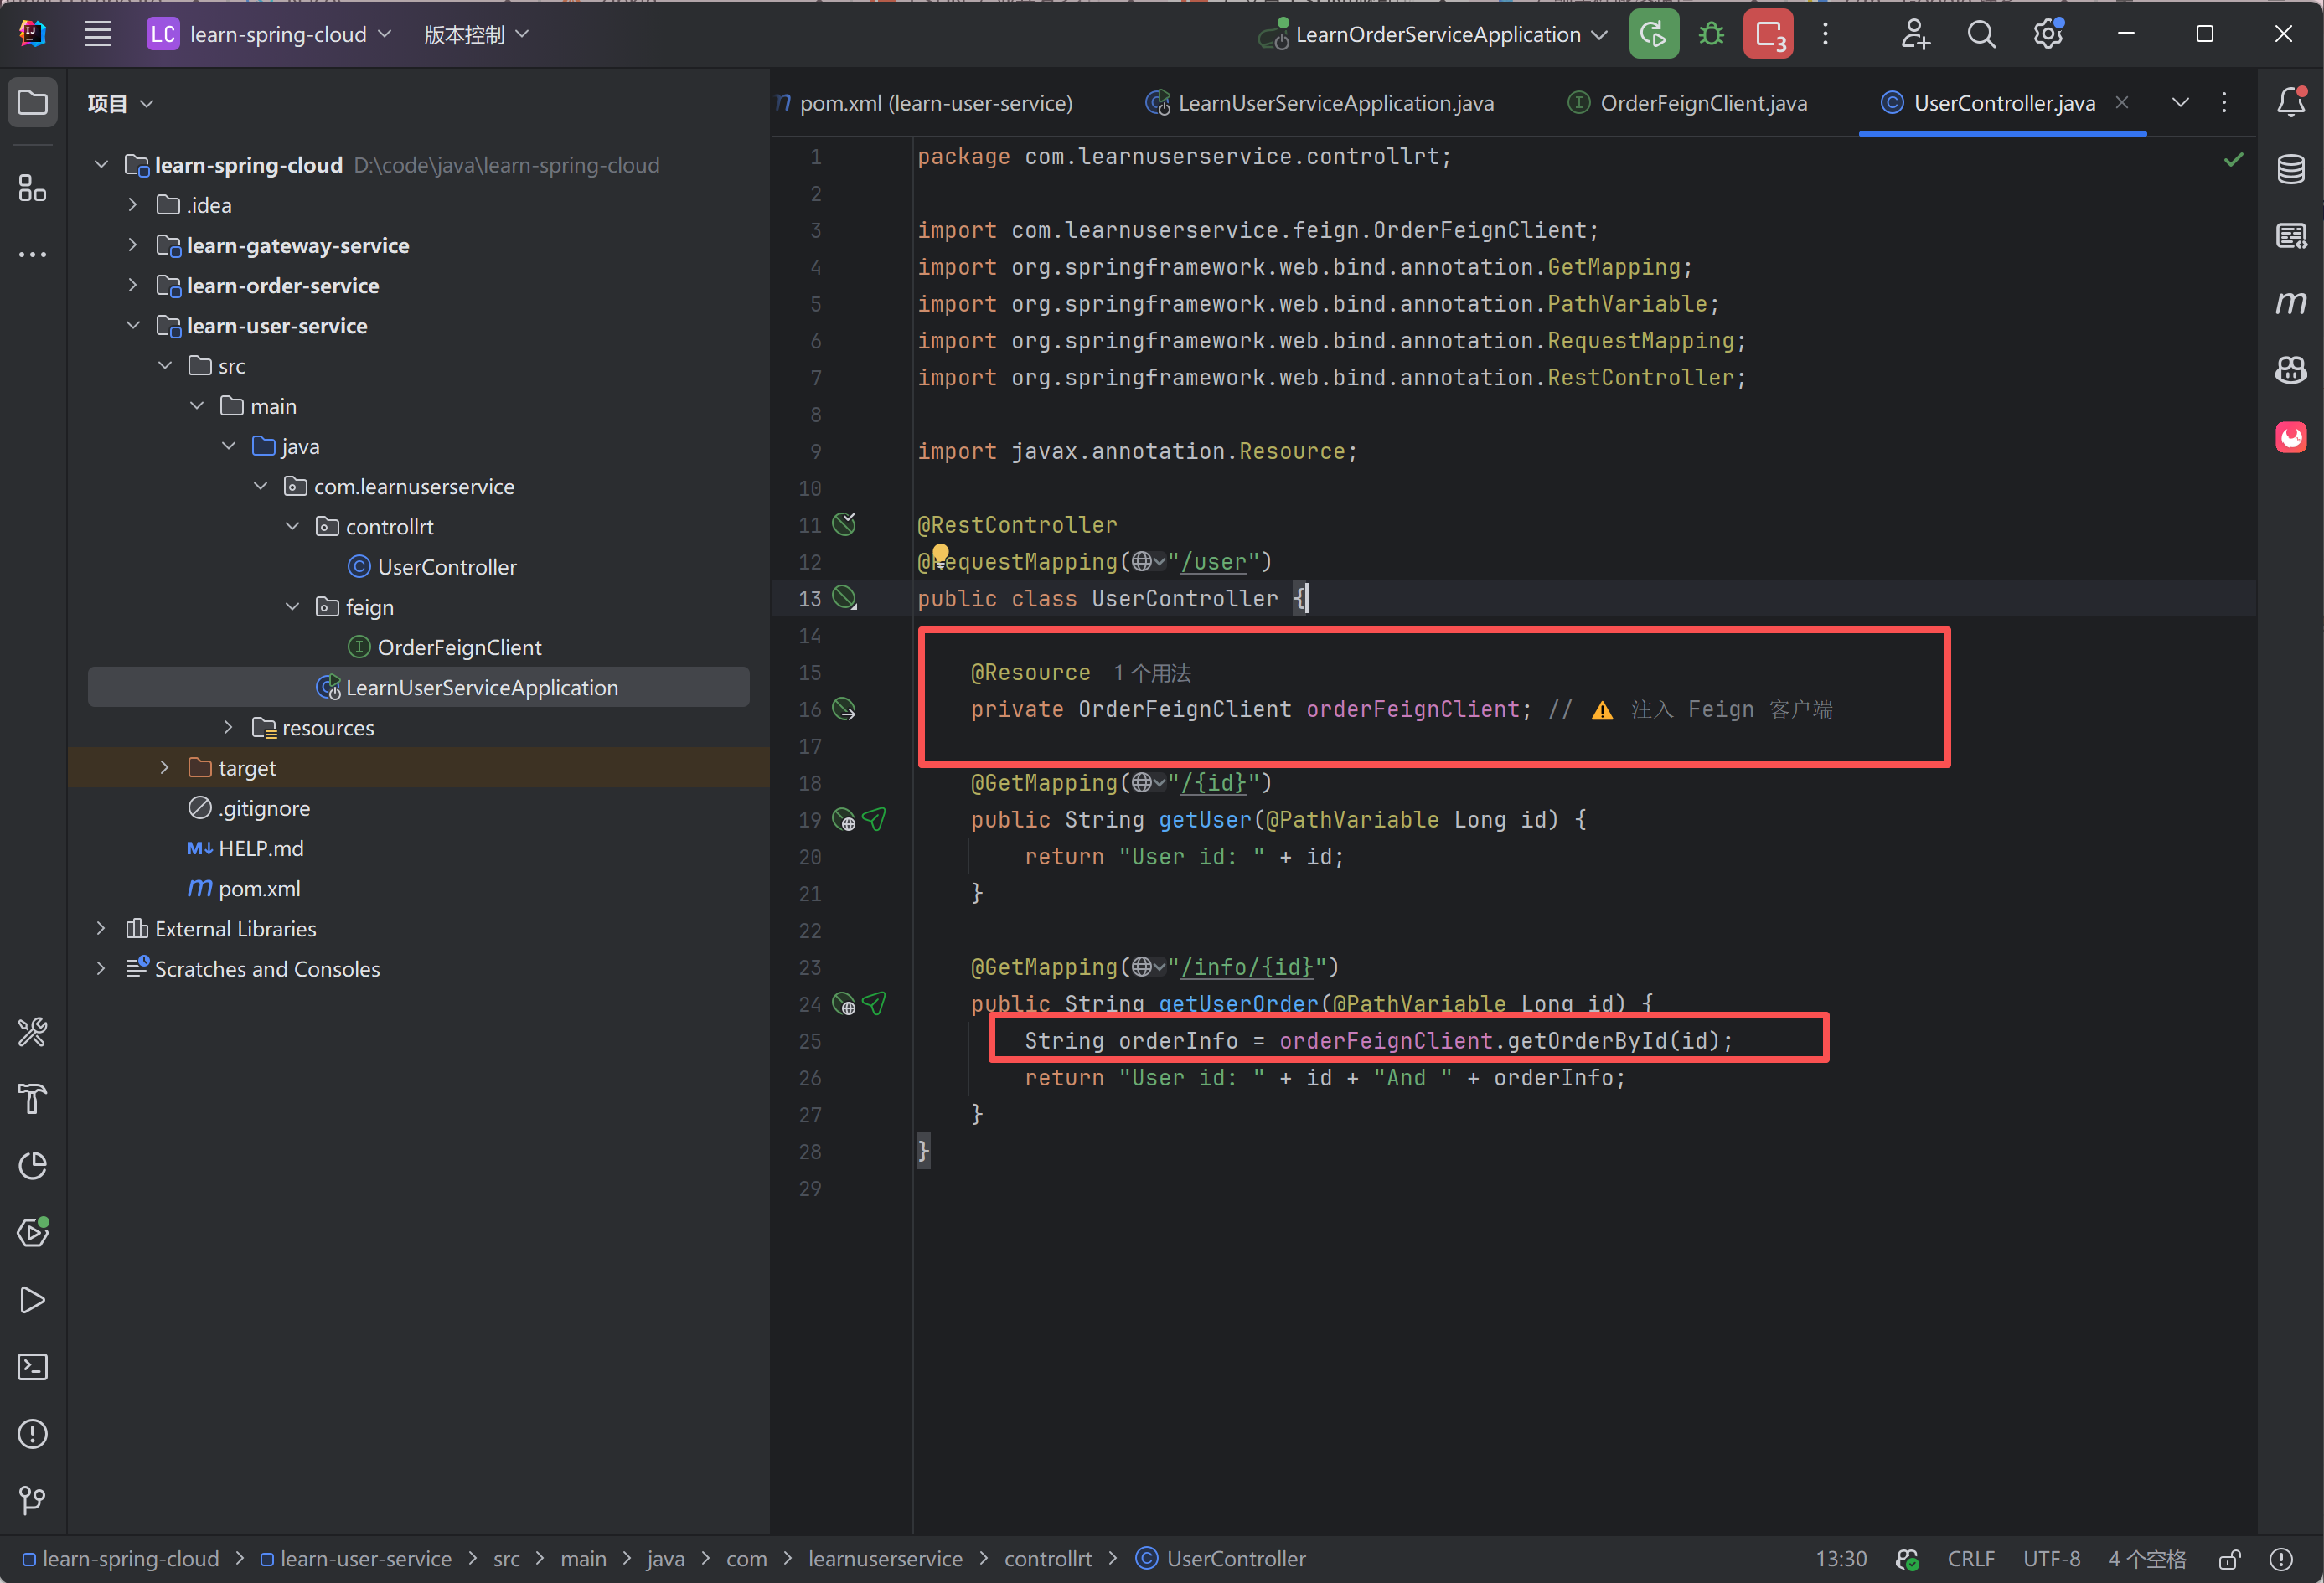Click the line 19 endpoint gutter icon
Viewport: 2324px width, 1583px height.
click(x=844, y=820)
